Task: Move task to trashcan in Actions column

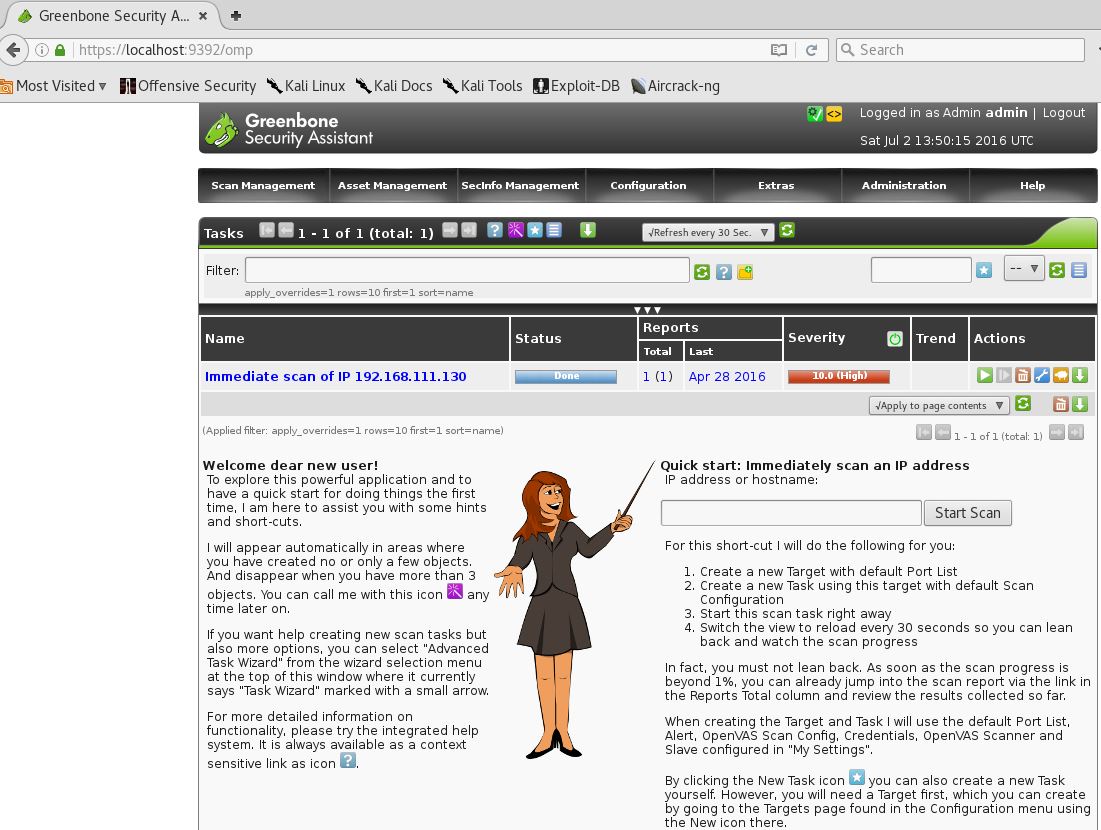Action: (x=1023, y=375)
